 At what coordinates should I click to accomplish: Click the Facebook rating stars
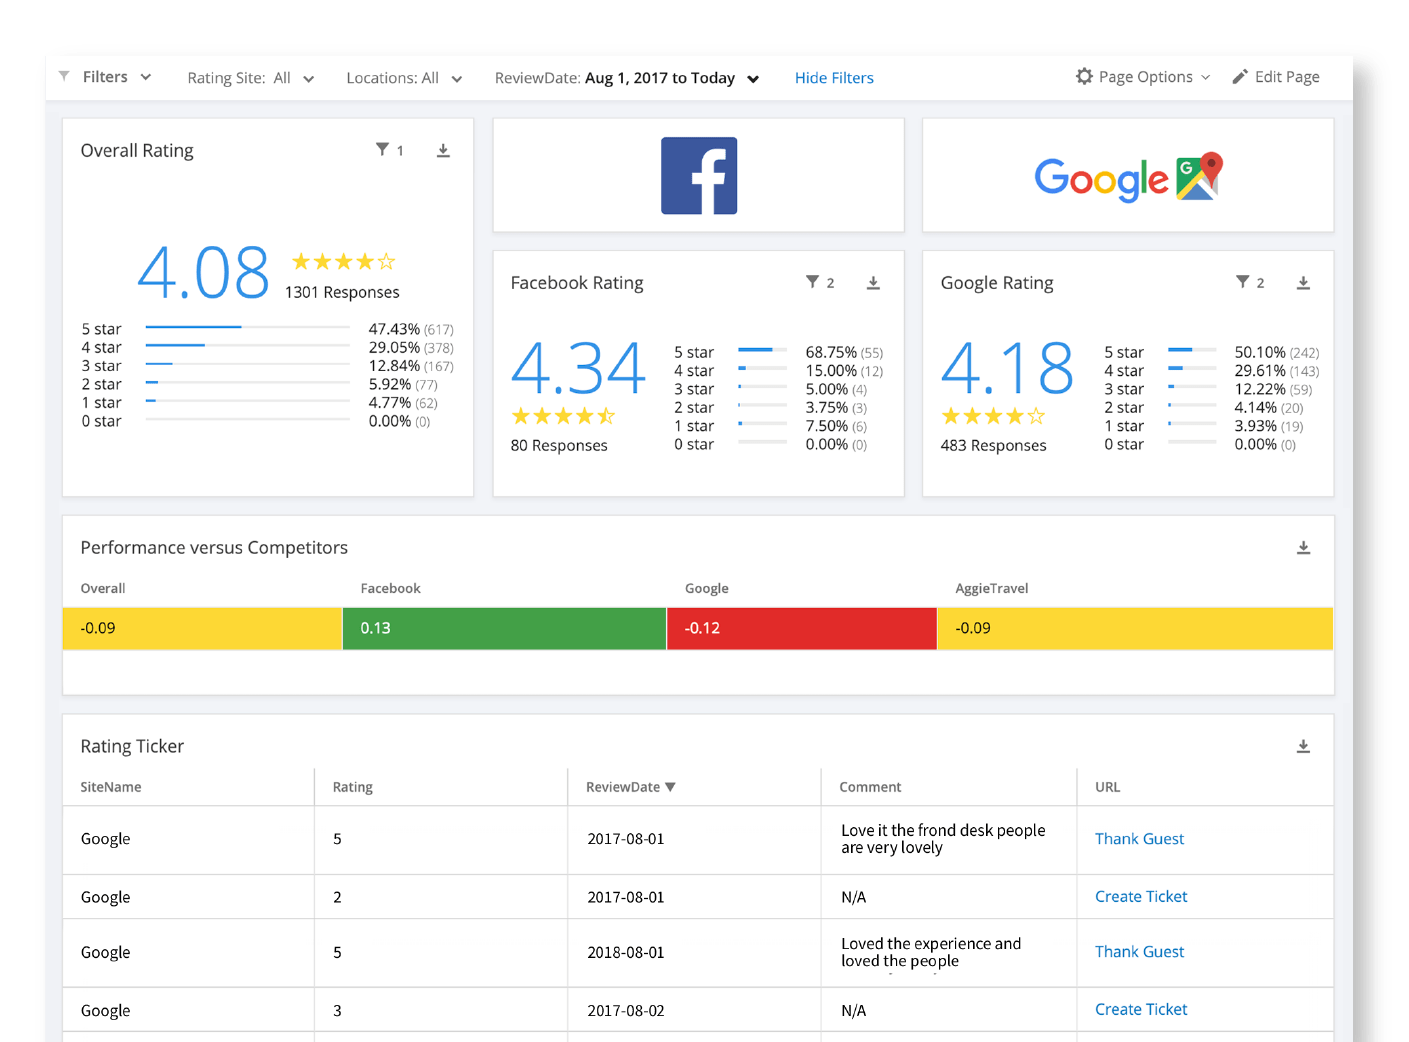tap(563, 416)
